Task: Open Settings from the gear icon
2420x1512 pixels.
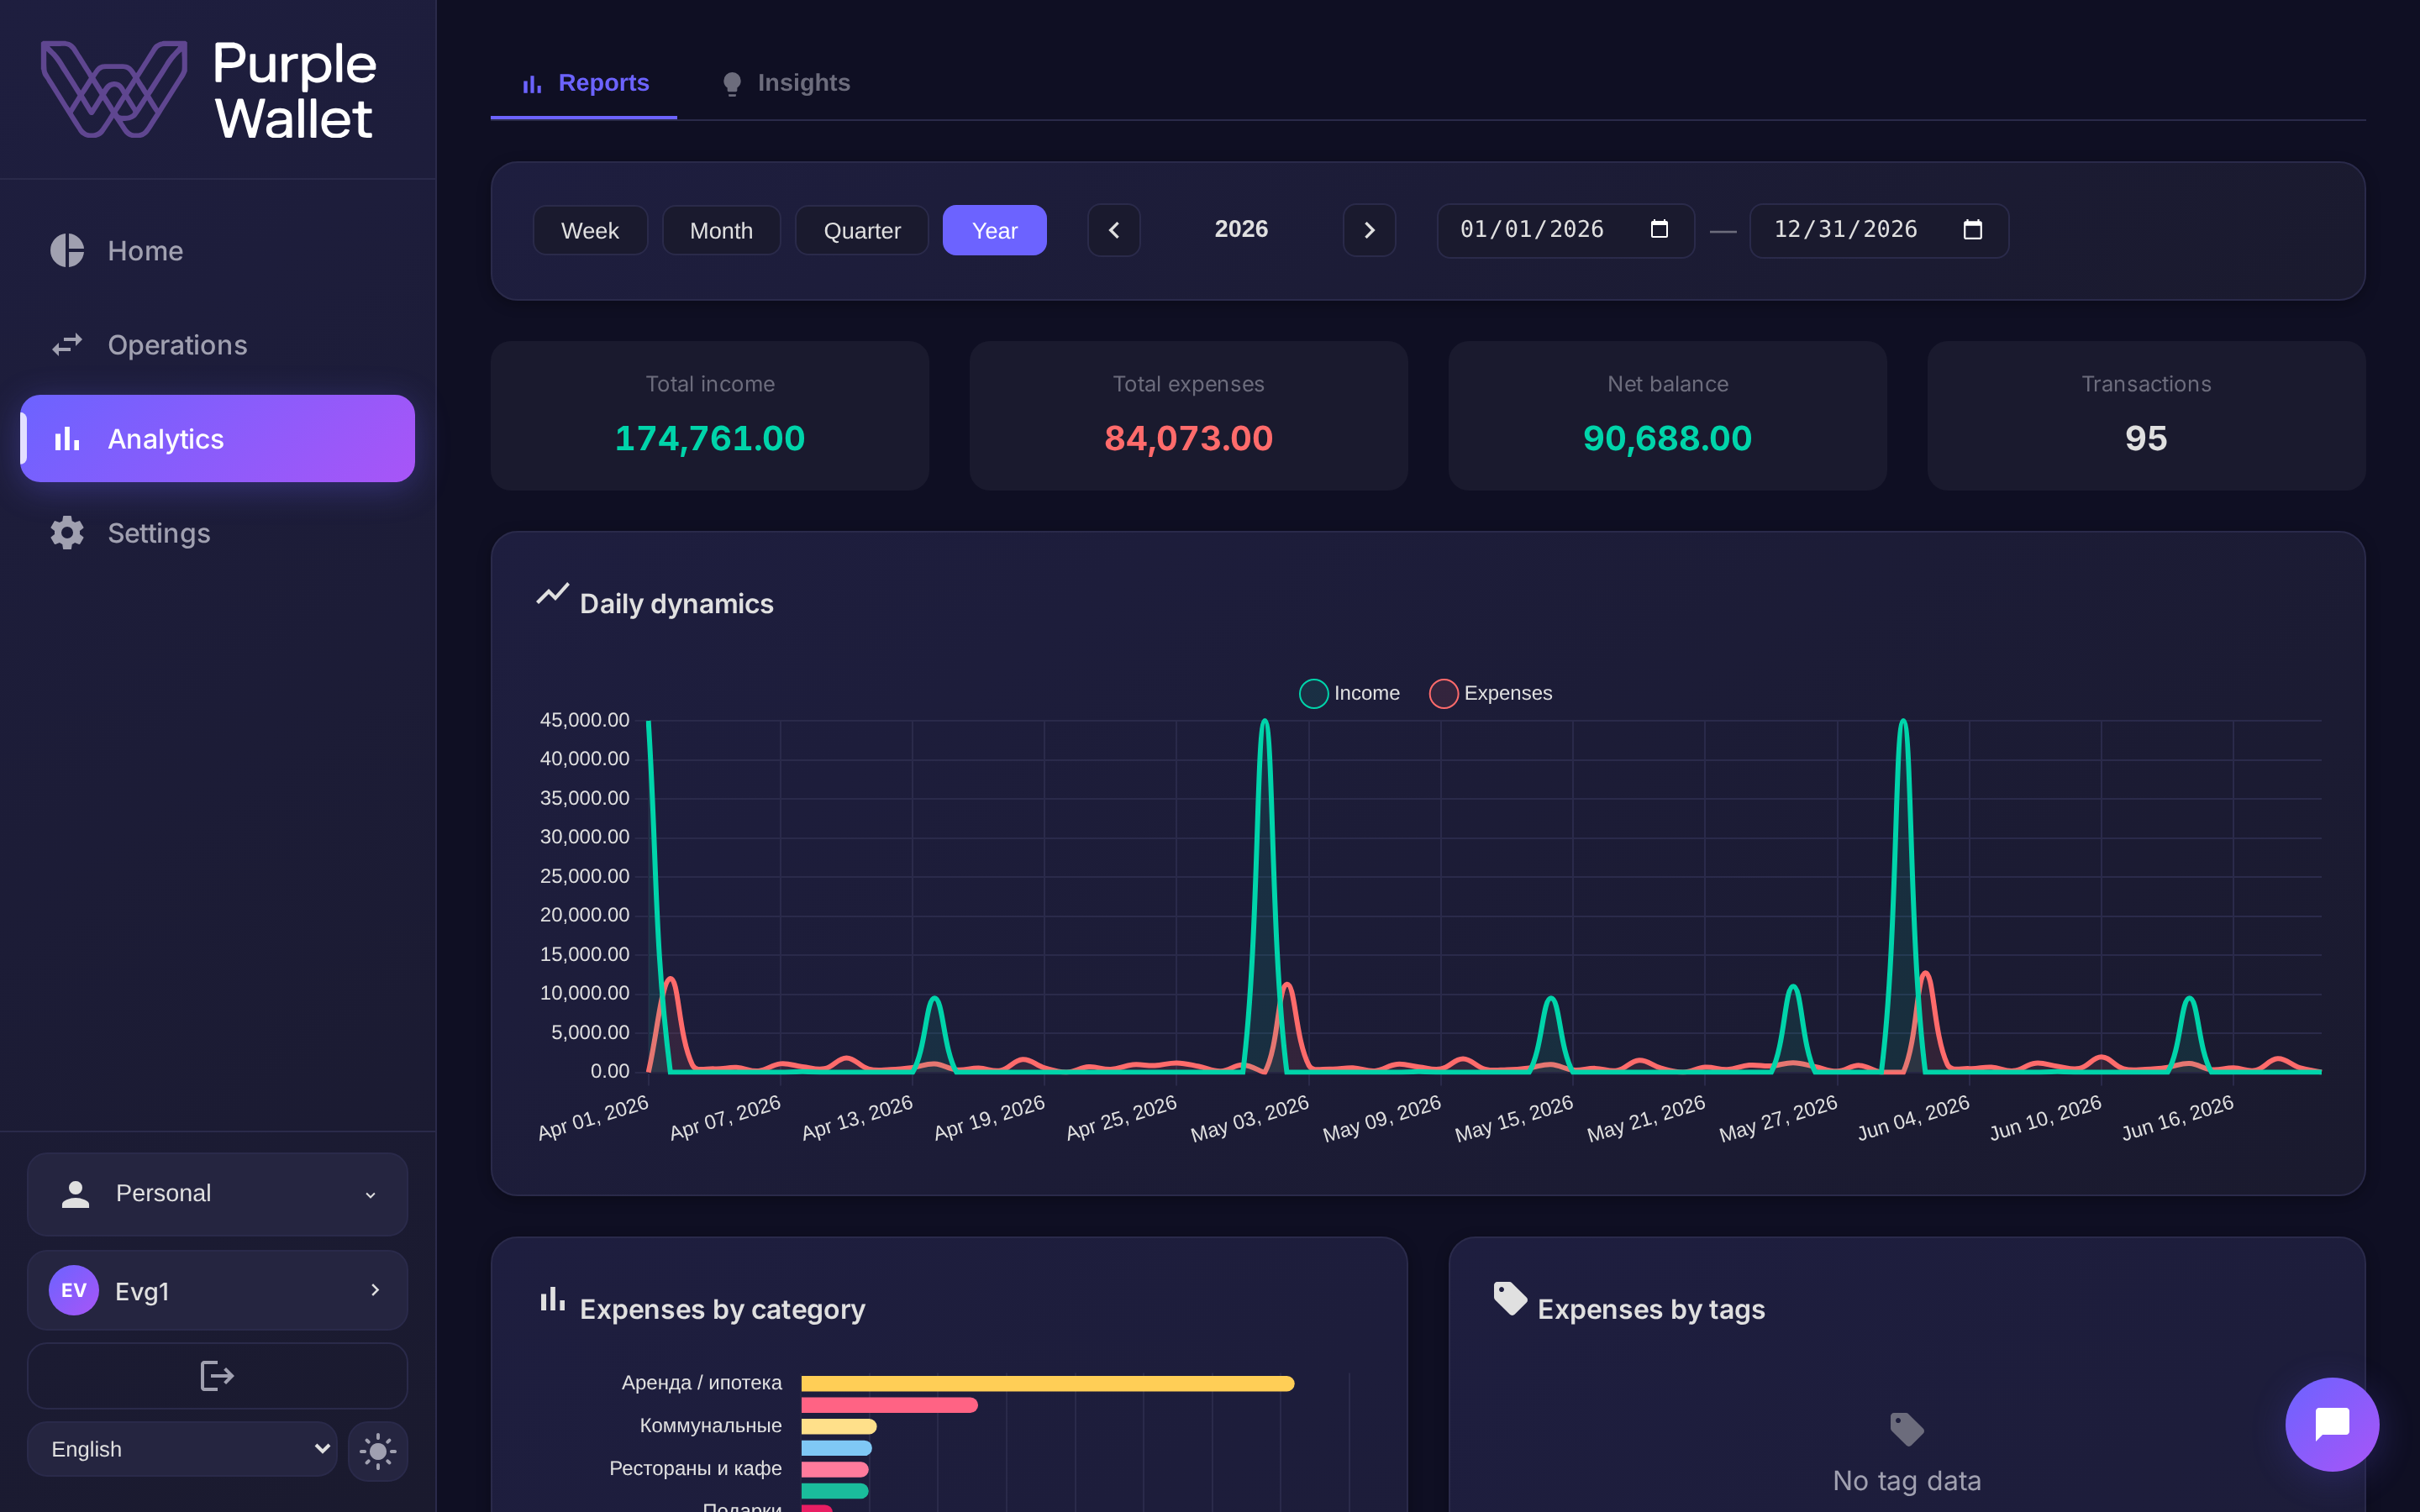Action: 67,533
